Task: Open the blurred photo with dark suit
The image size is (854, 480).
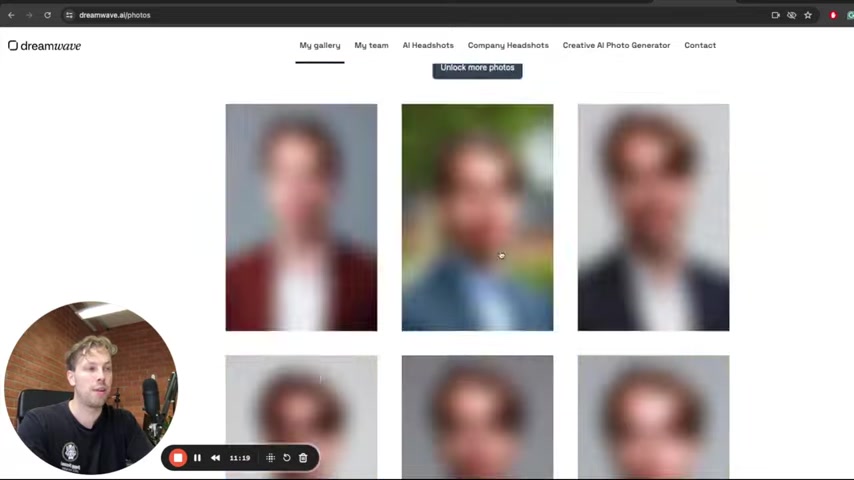Action: [653, 217]
